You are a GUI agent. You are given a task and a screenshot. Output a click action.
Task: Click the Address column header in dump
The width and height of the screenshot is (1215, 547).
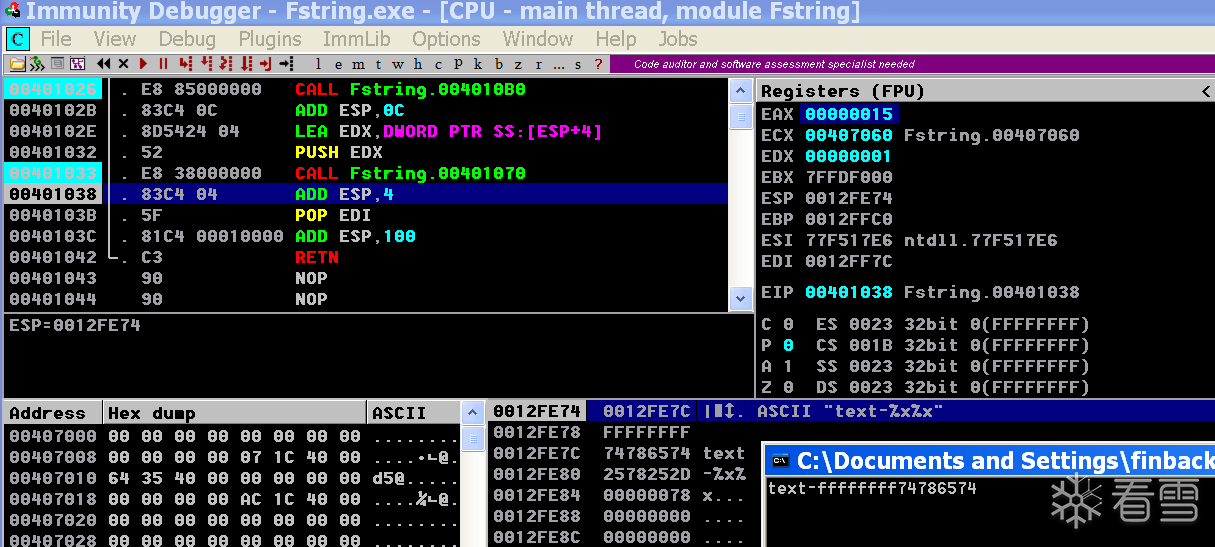click(x=53, y=413)
